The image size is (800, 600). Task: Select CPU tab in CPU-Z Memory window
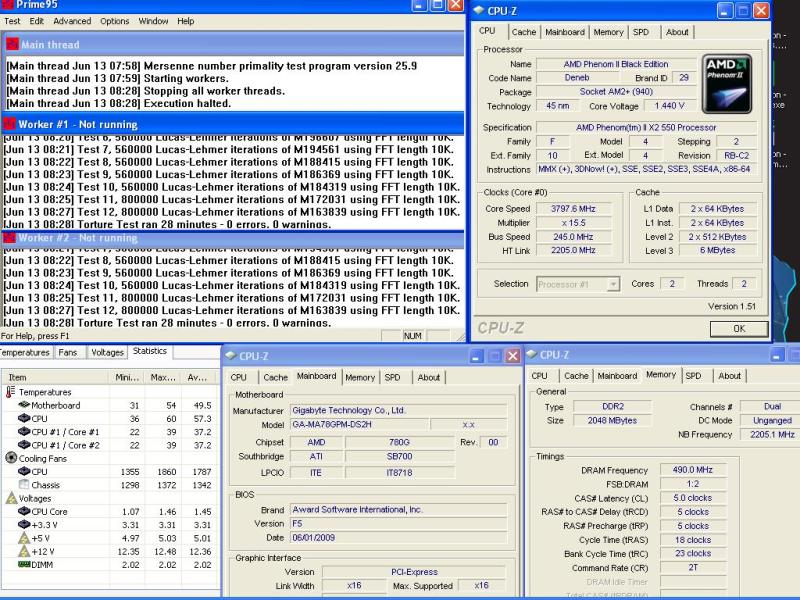coord(539,376)
